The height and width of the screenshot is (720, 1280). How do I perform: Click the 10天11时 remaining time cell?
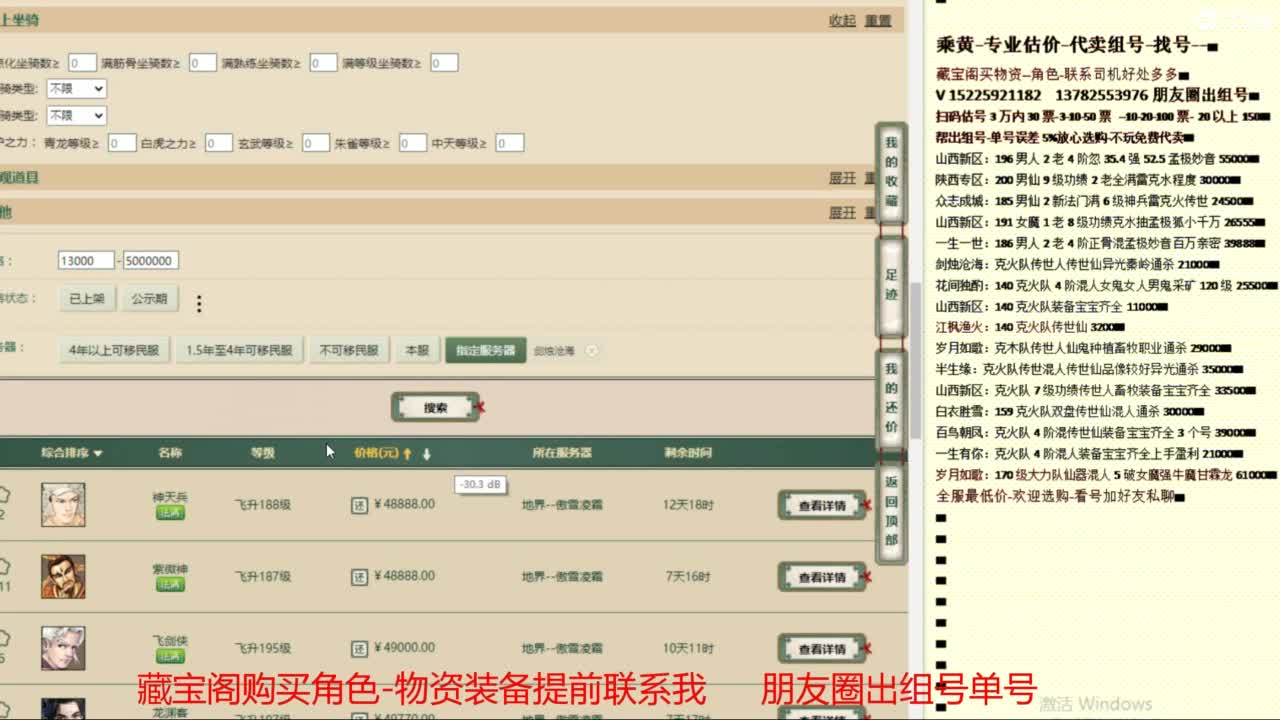tap(688, 648)
